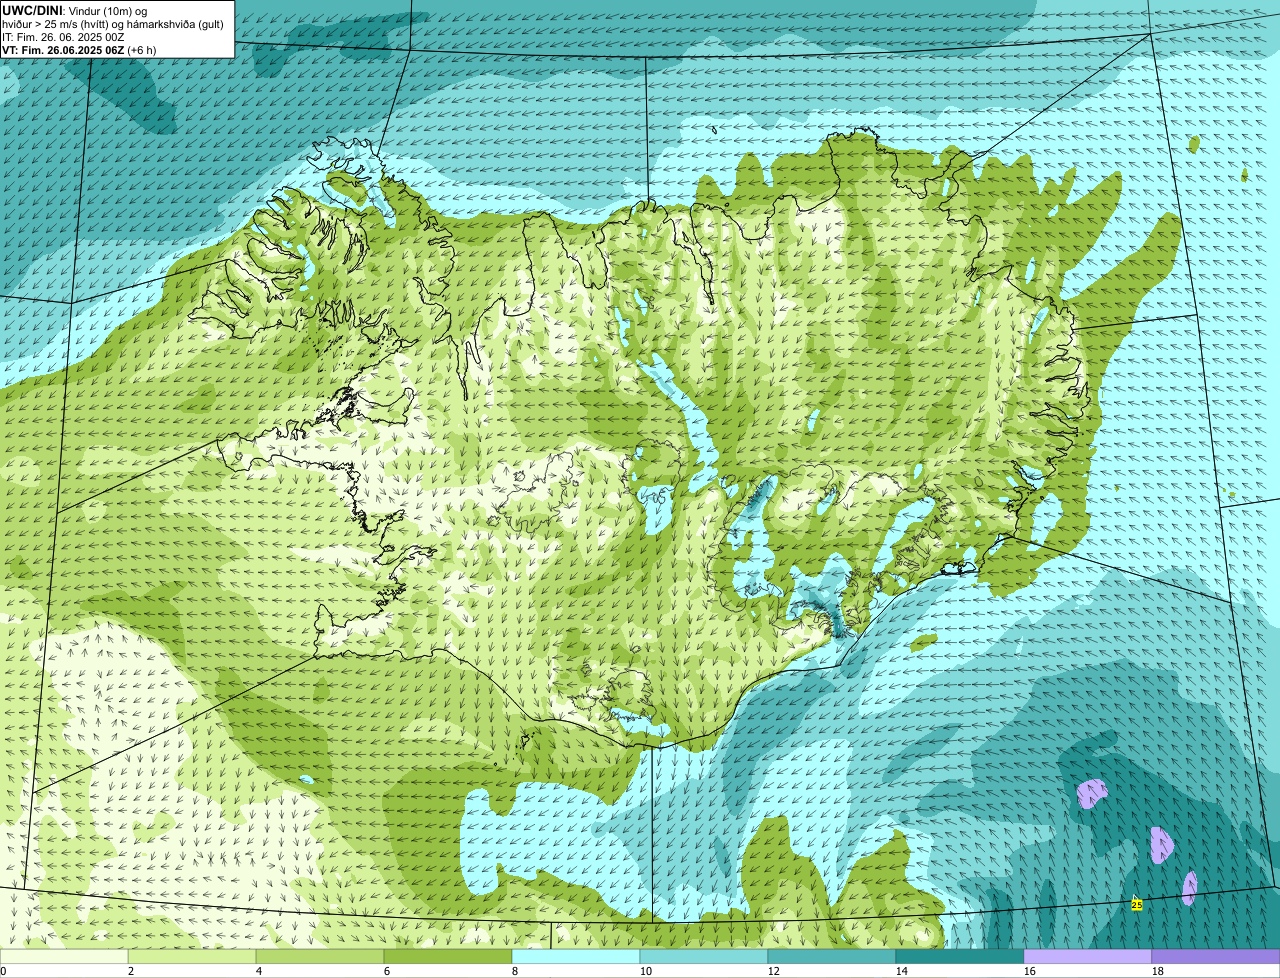Click the hviður > 25 m/s description line
Screen dimensions: 1280x978
(112, 24)
